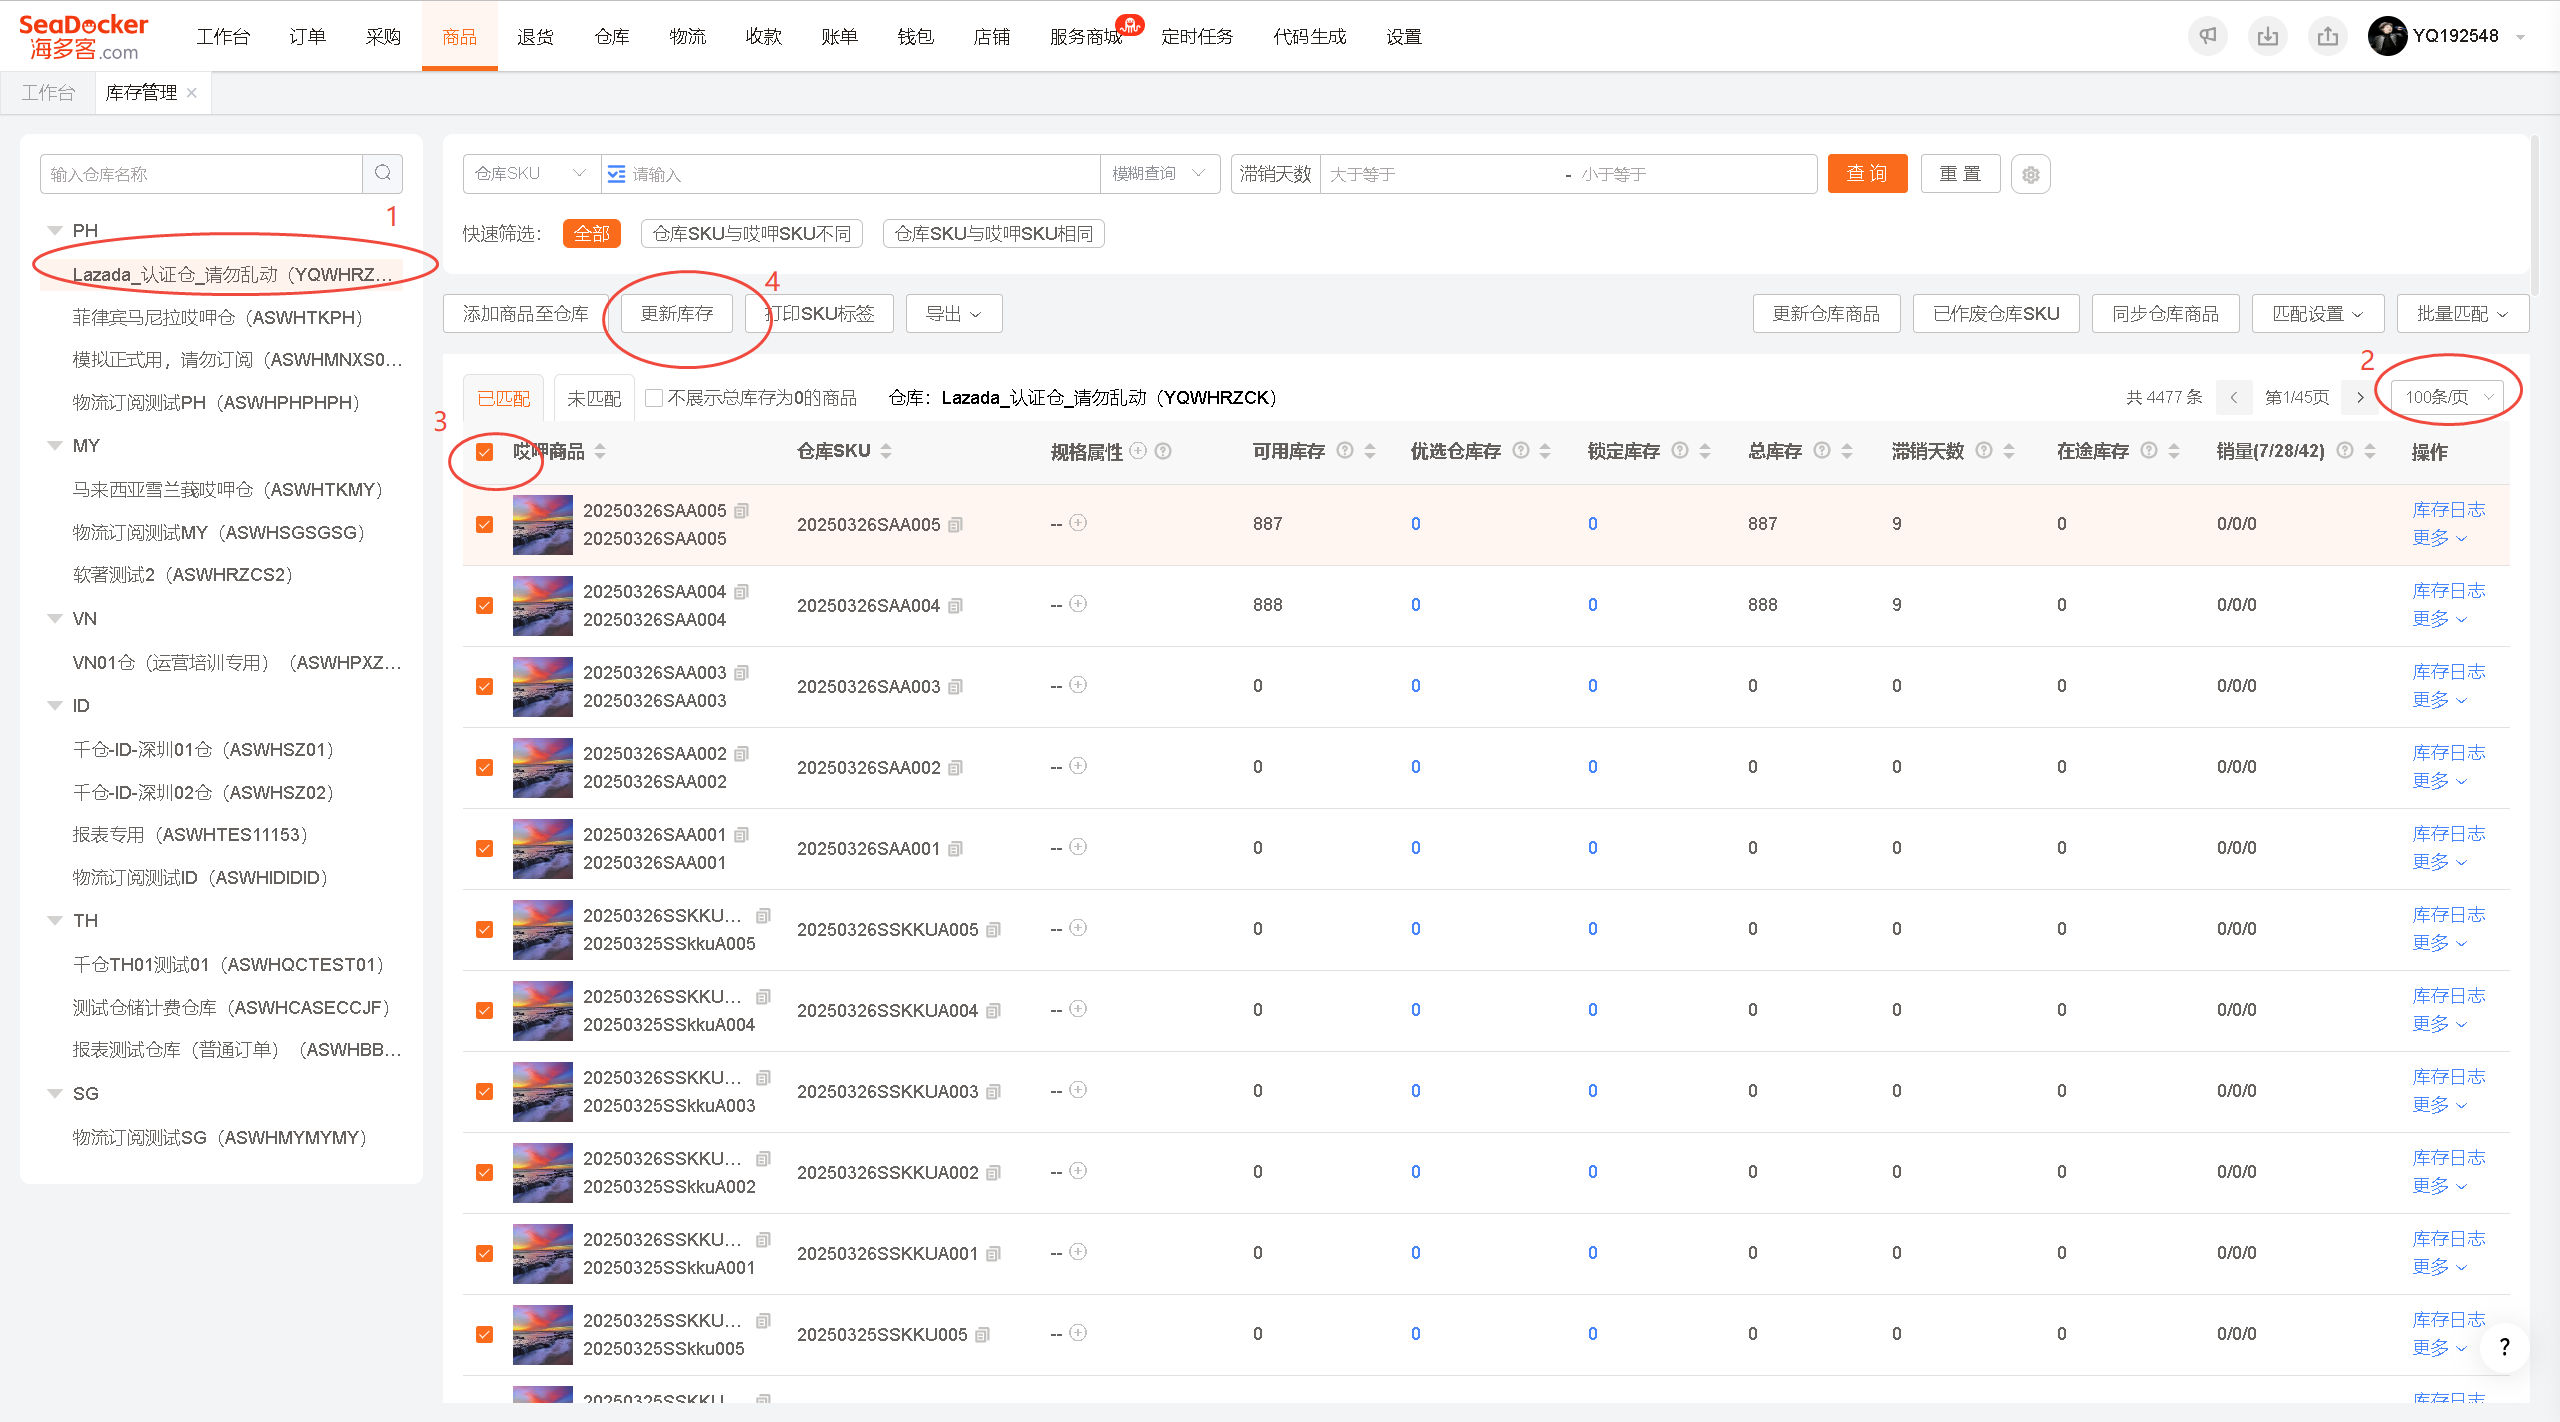Image resolution: width=2560 pixels, height=1422 pixels.
Task: Click the announcement megaphone icon
Action: click(2208, 36)
